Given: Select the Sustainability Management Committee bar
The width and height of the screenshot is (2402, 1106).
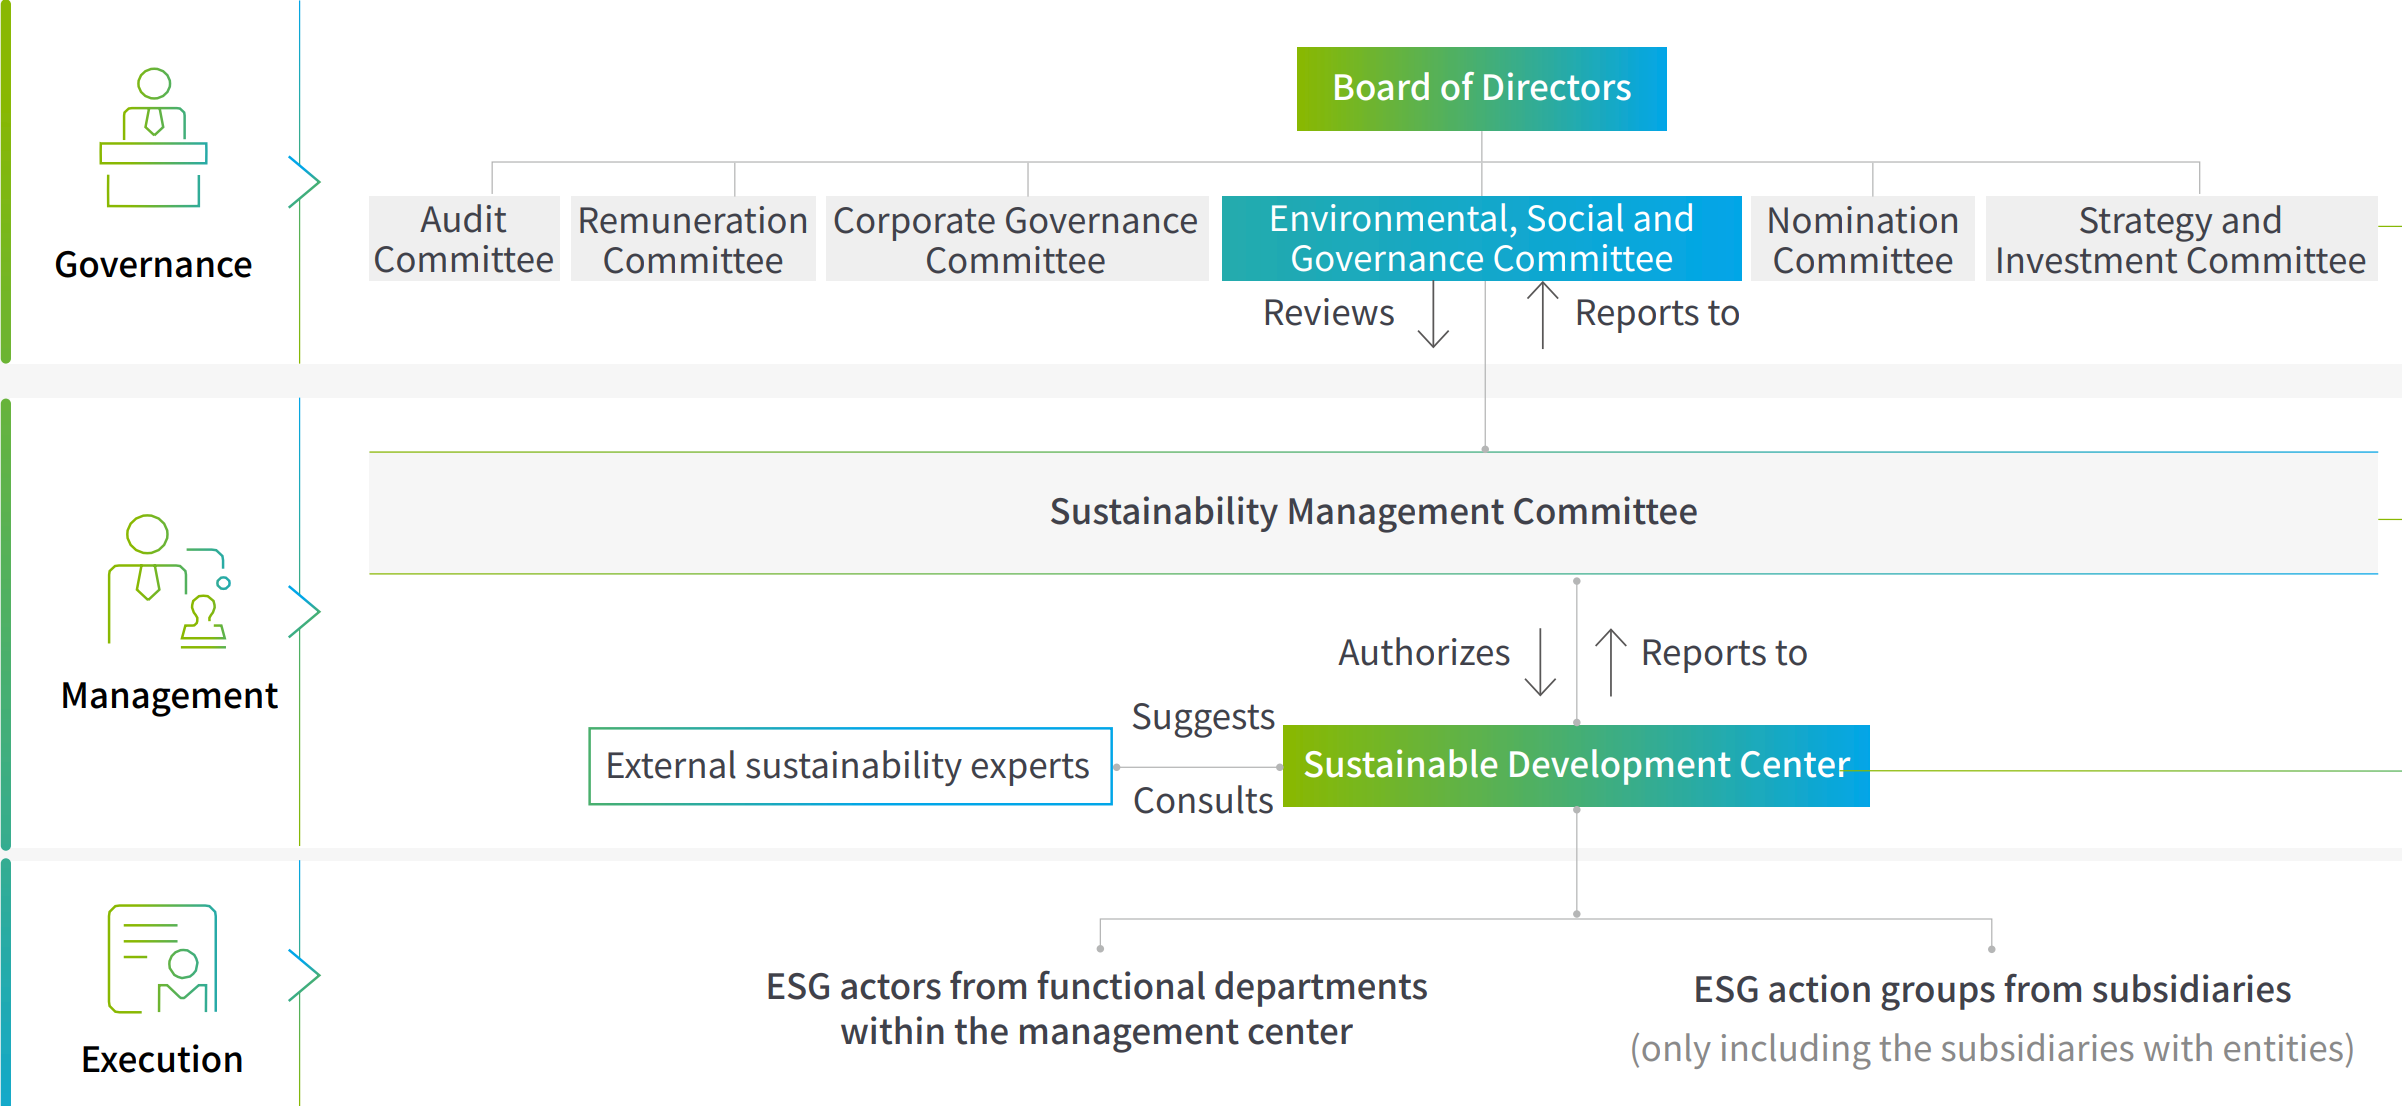Looking at the screenshot, I should [1373, 512].
